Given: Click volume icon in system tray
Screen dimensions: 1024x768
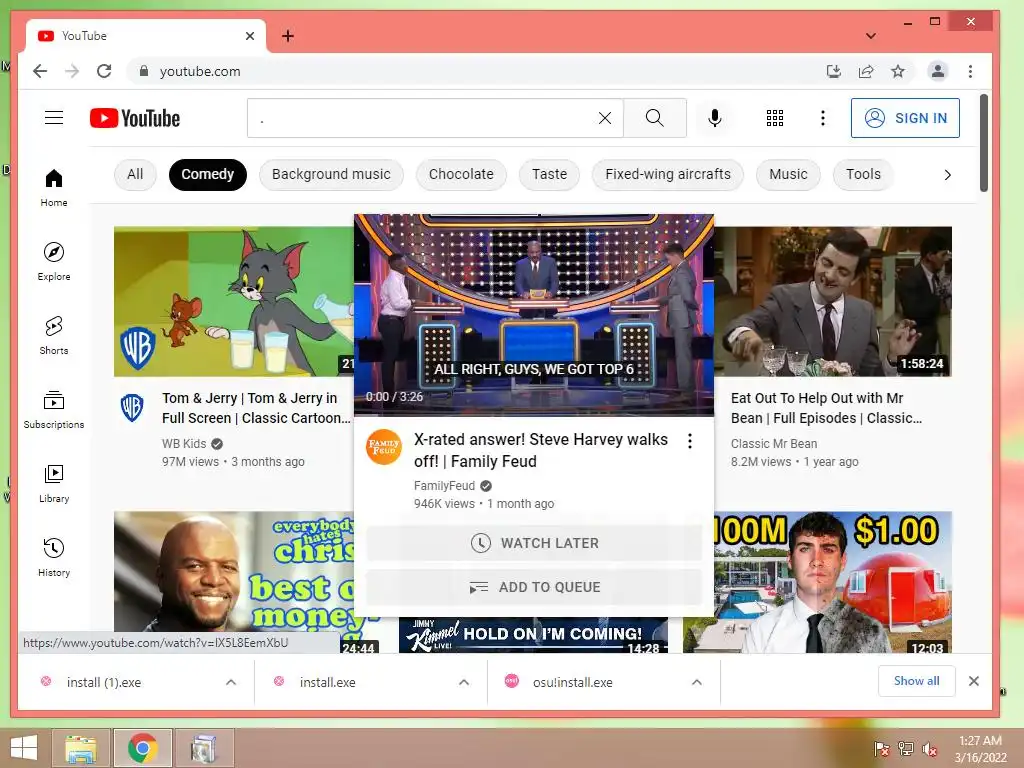Looking at the screenshot, I should pyautogui.click(x=929, y=748).
